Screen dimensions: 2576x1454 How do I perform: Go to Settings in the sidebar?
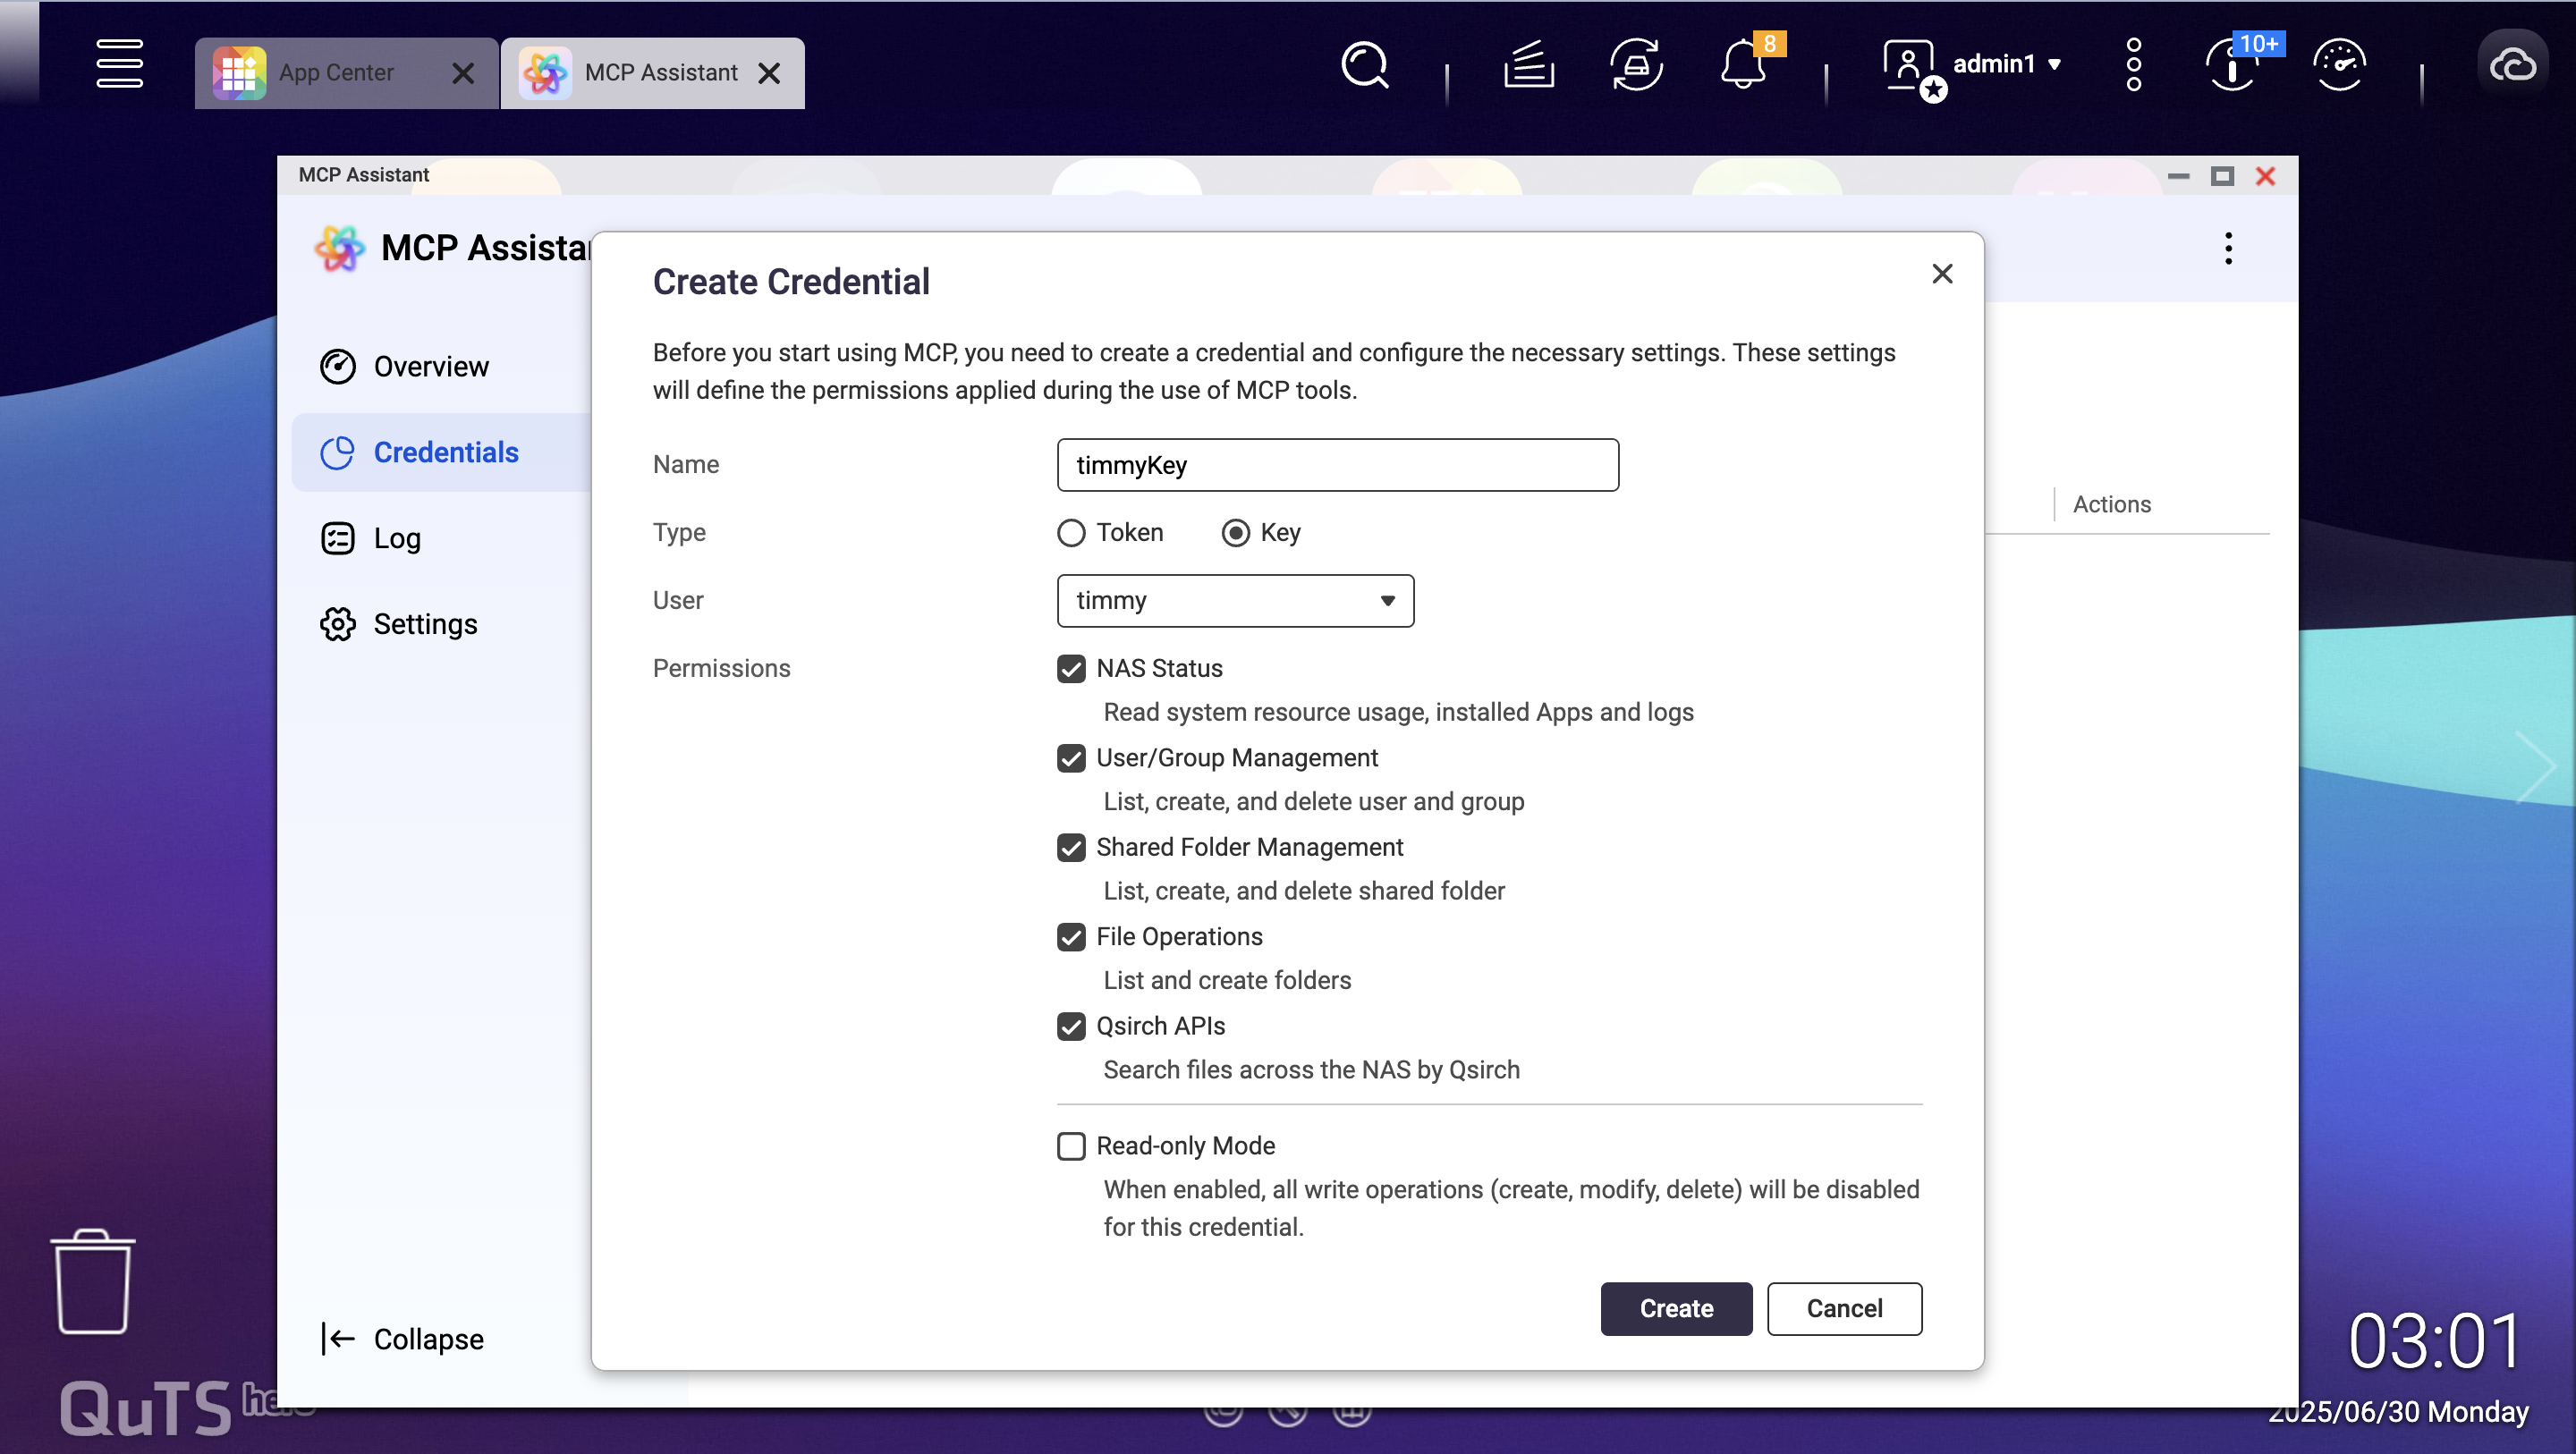(425, 624)
